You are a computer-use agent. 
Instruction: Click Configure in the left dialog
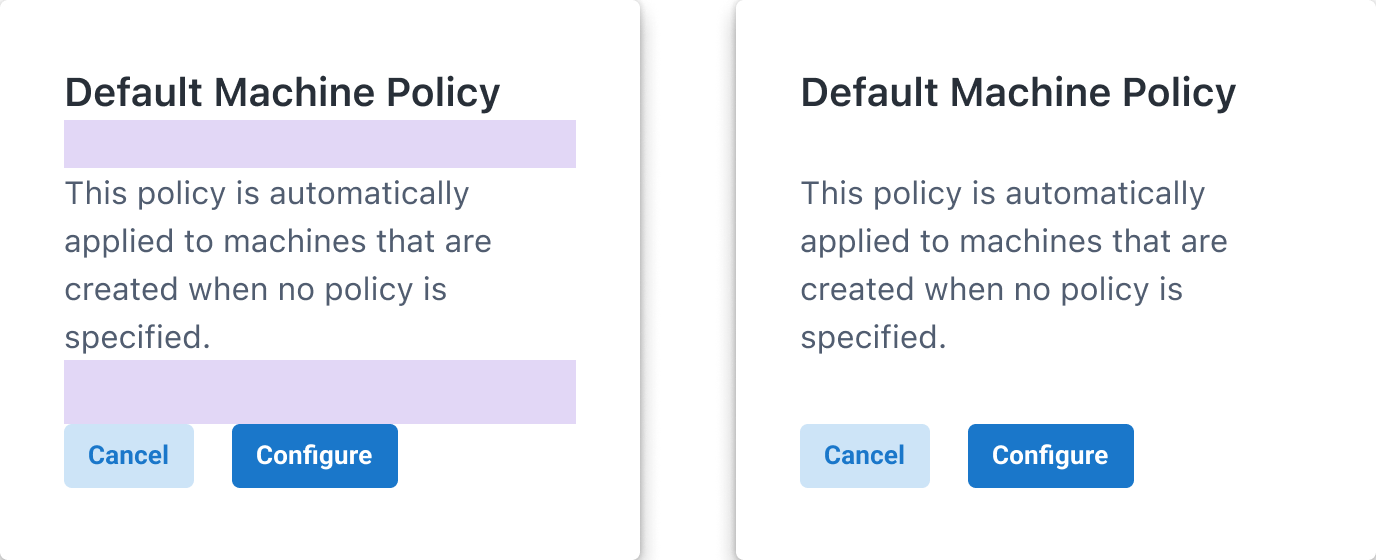314,456
